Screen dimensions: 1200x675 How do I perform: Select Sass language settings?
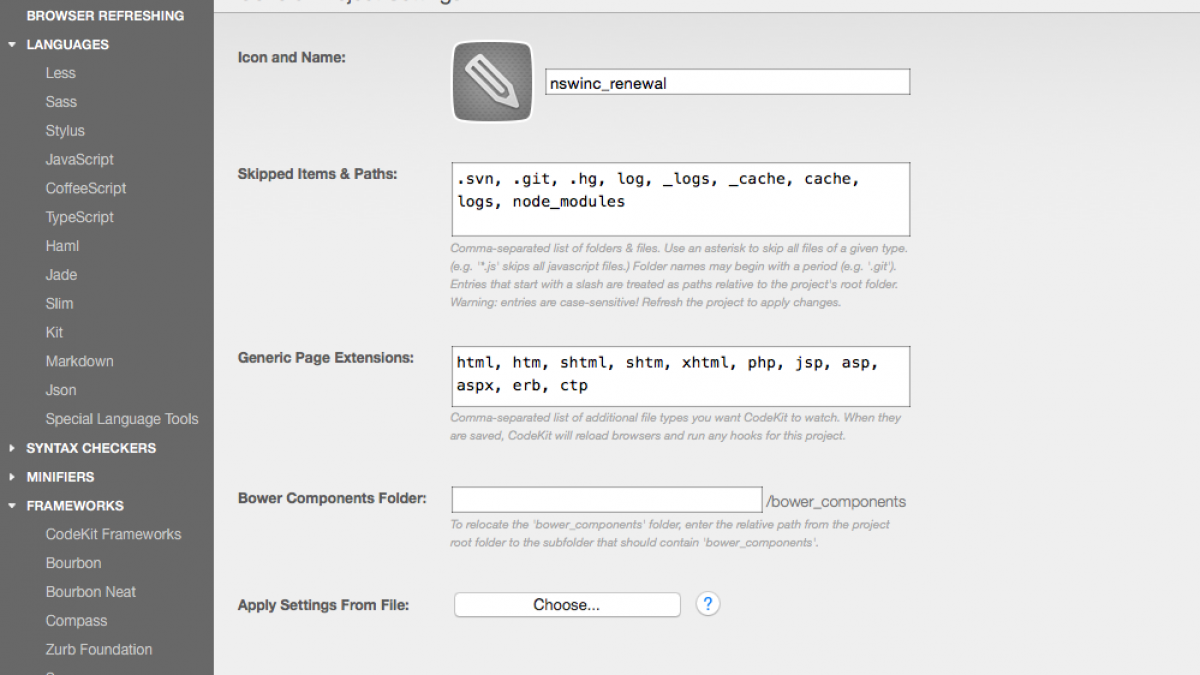[61, 102]
